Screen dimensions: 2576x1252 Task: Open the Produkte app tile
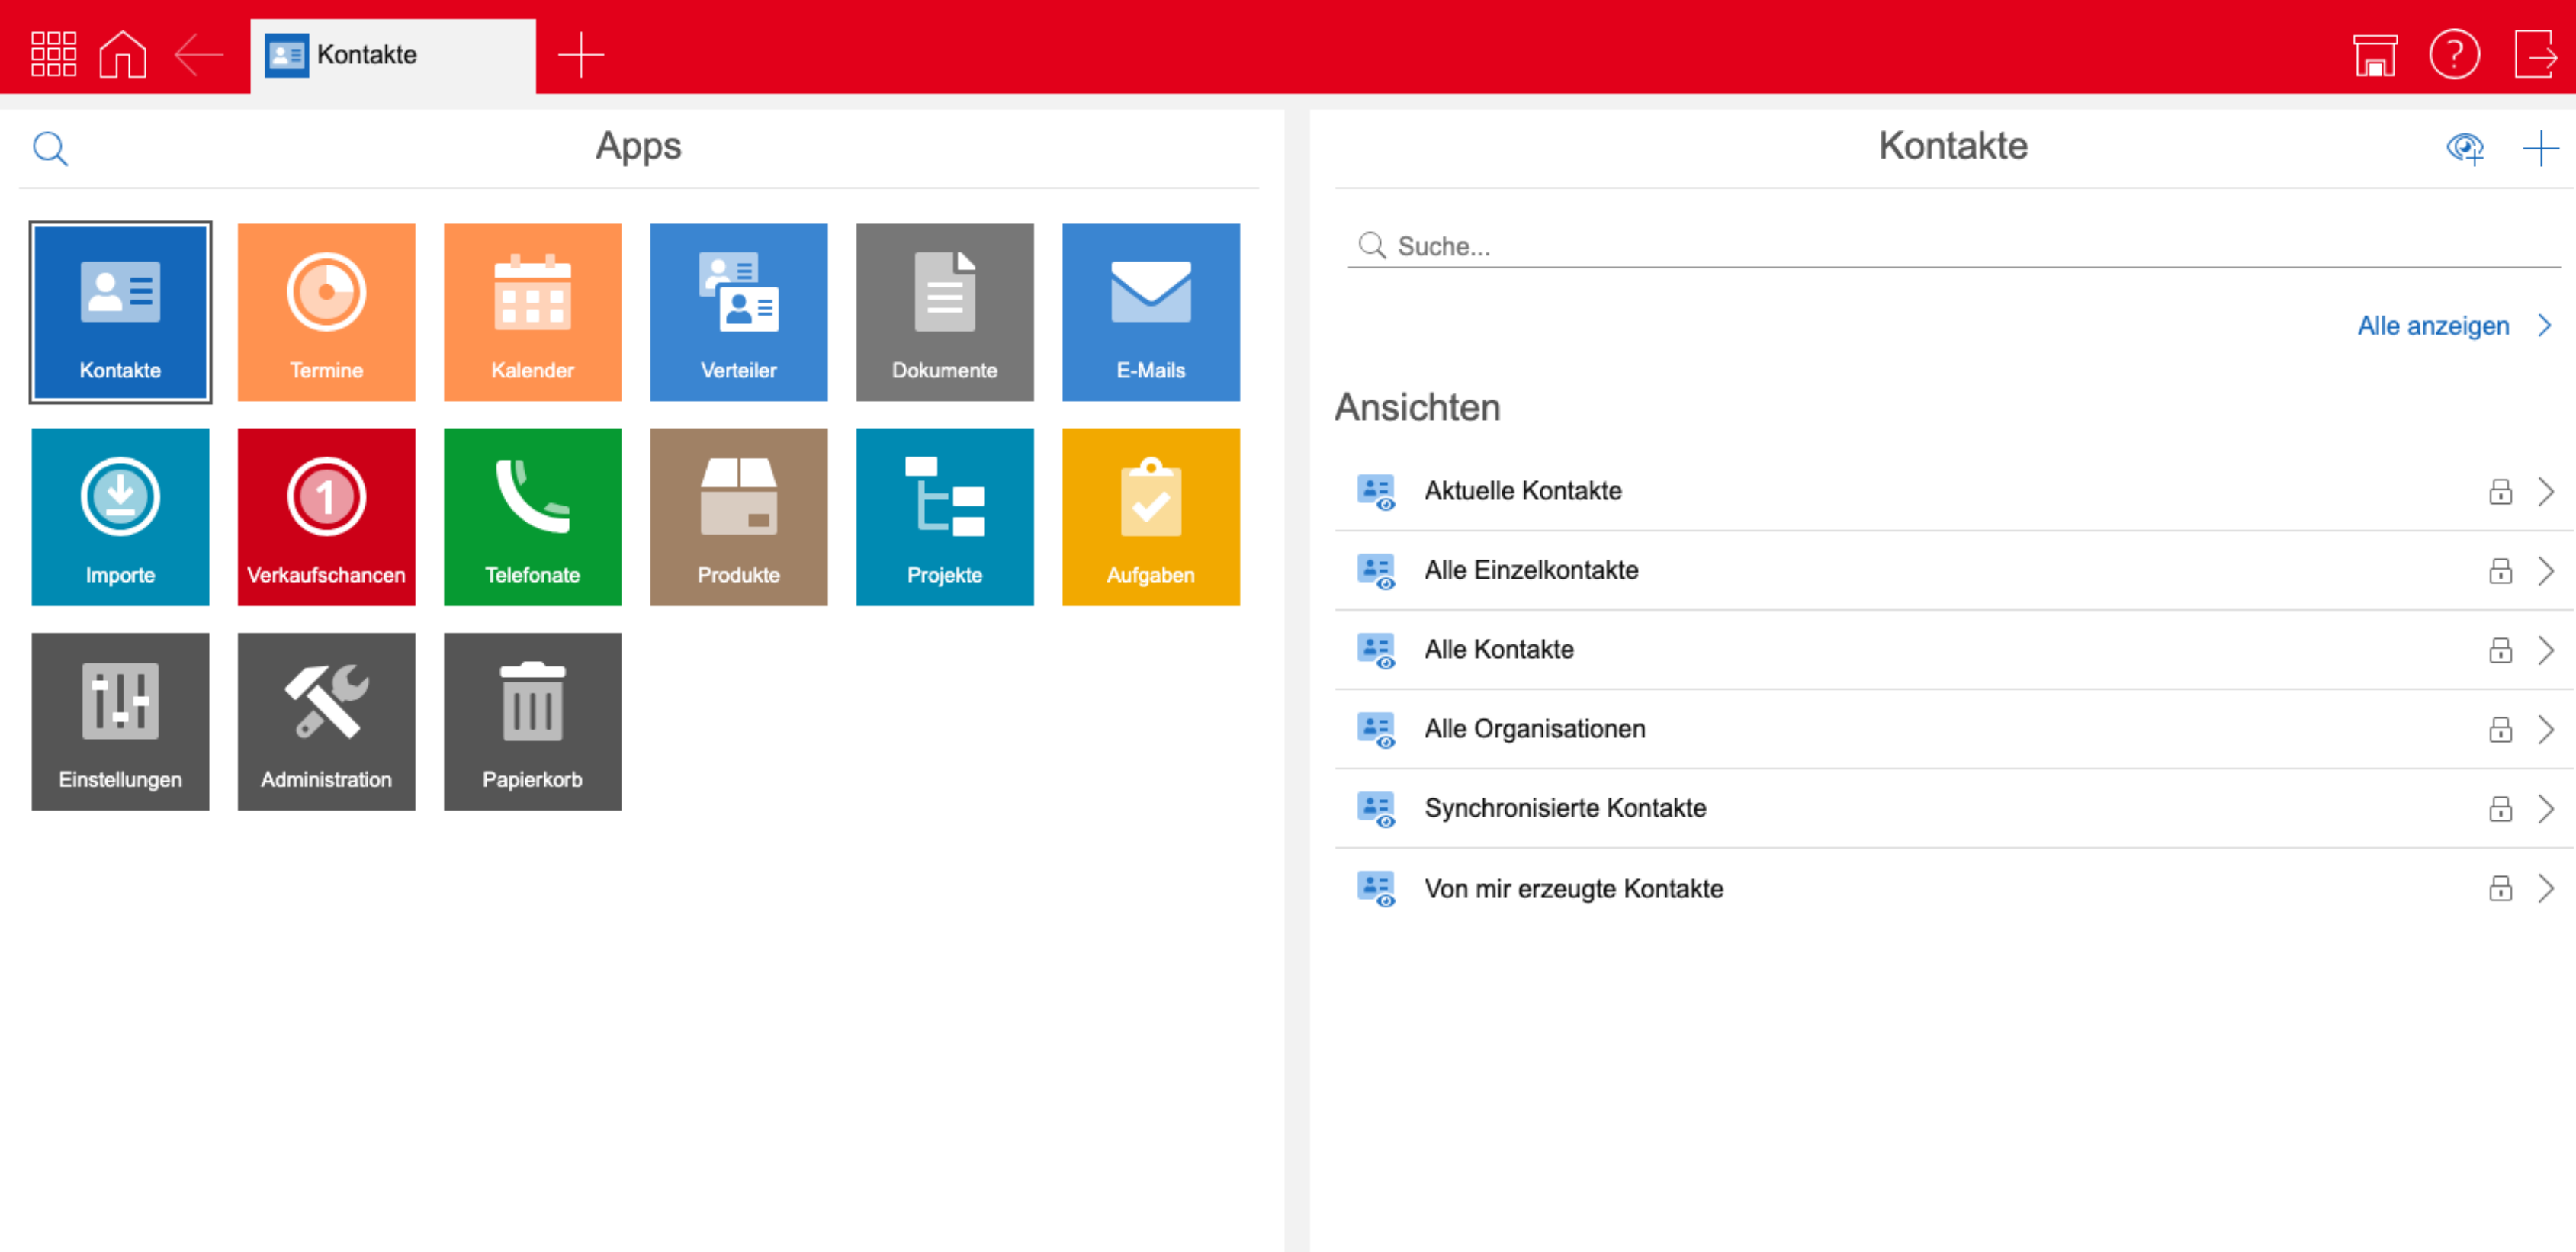(738, 517)
